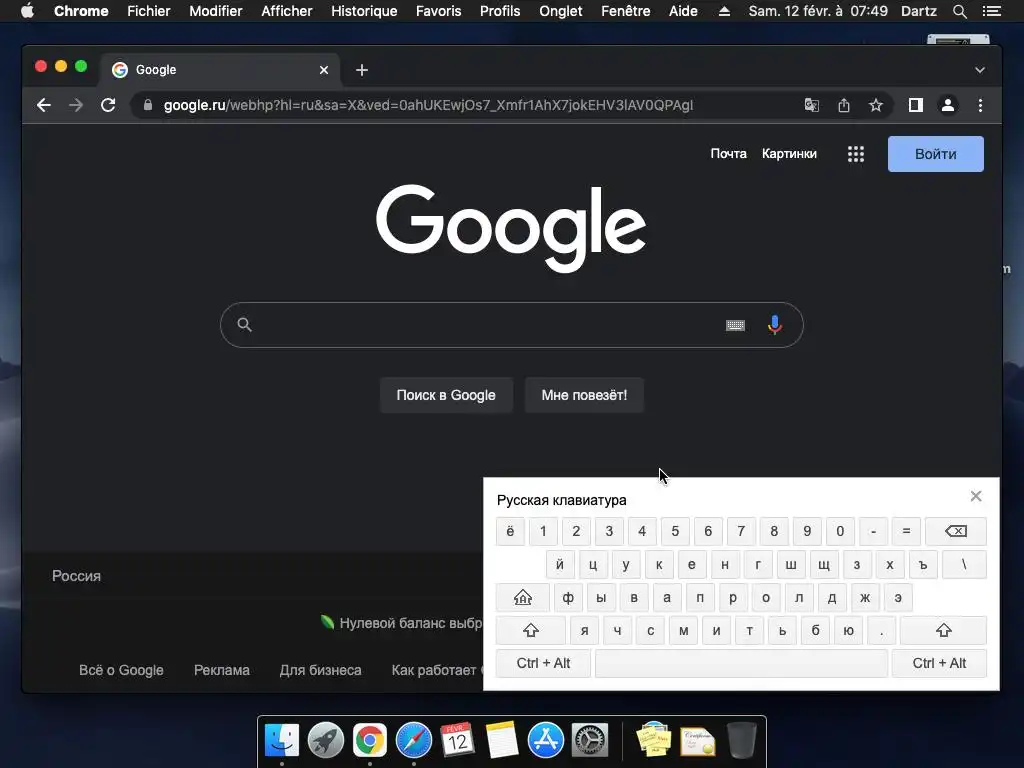Open Spotlight search in menu bar
Screen dimensions: 1024x768
(959, 11)
